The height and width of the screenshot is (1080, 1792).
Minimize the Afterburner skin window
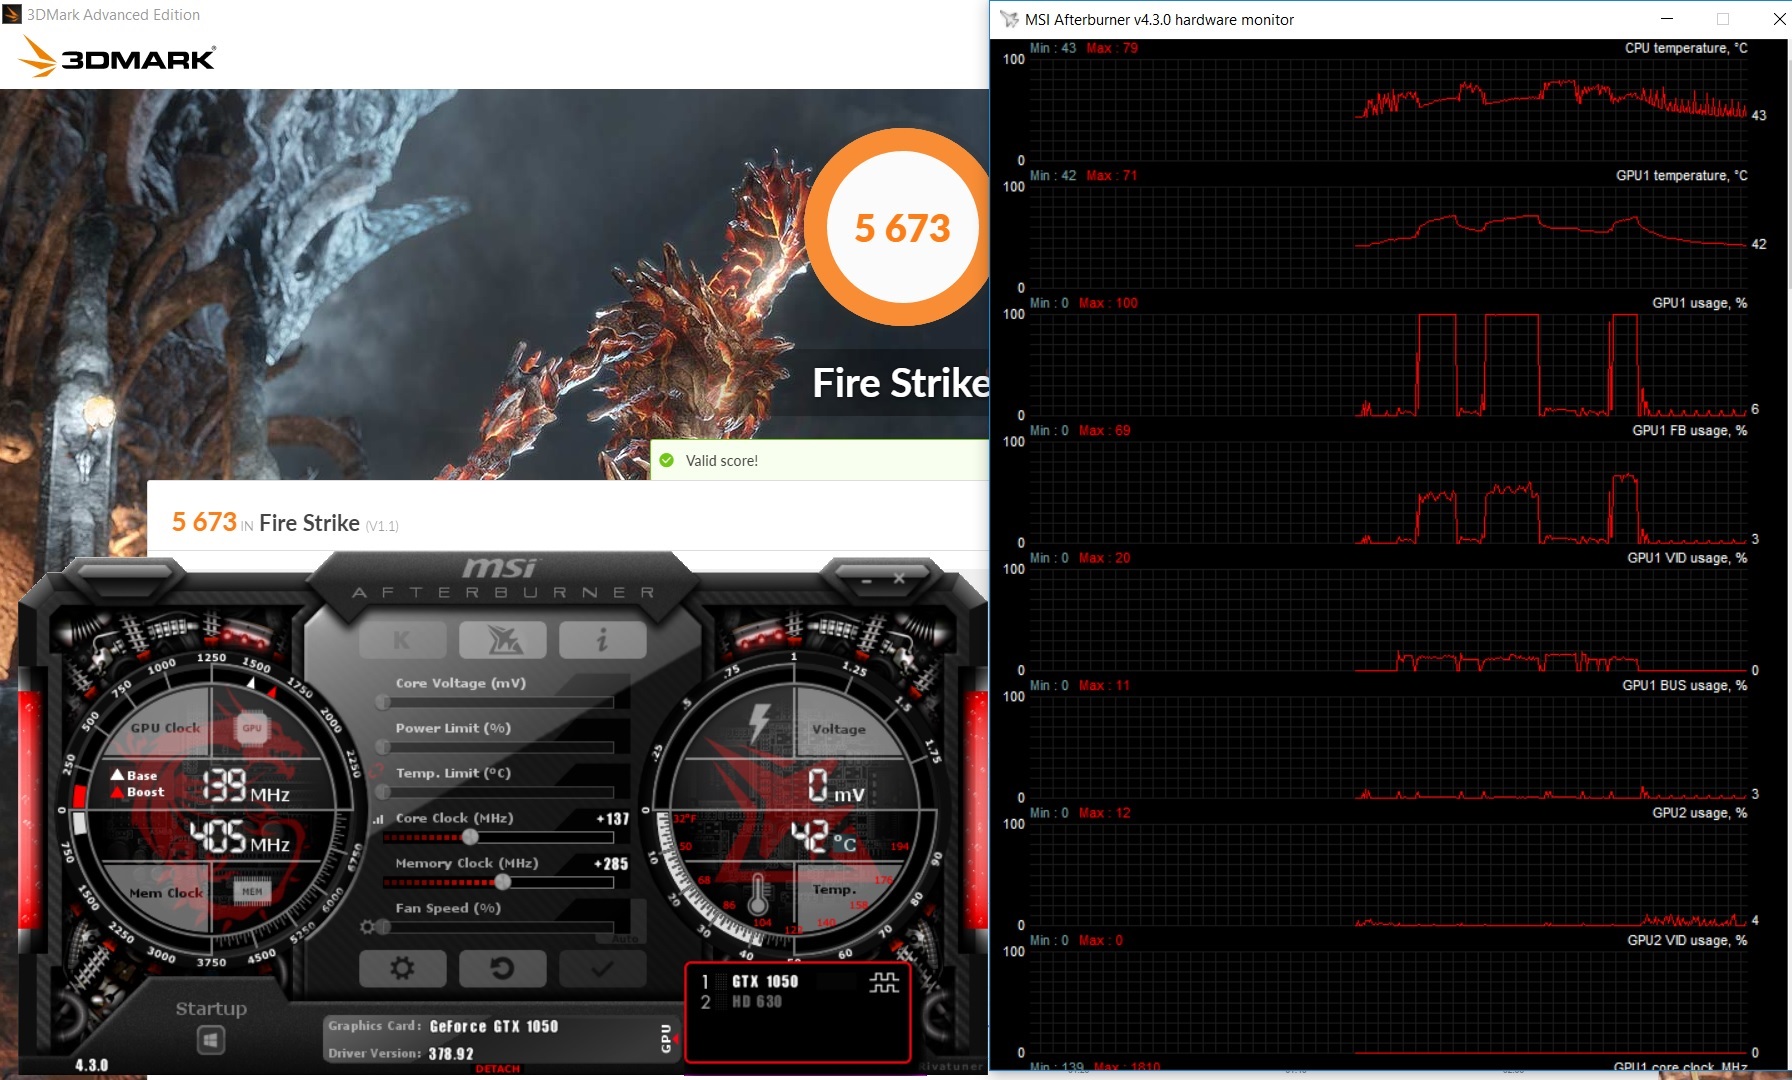coord(867,579)
